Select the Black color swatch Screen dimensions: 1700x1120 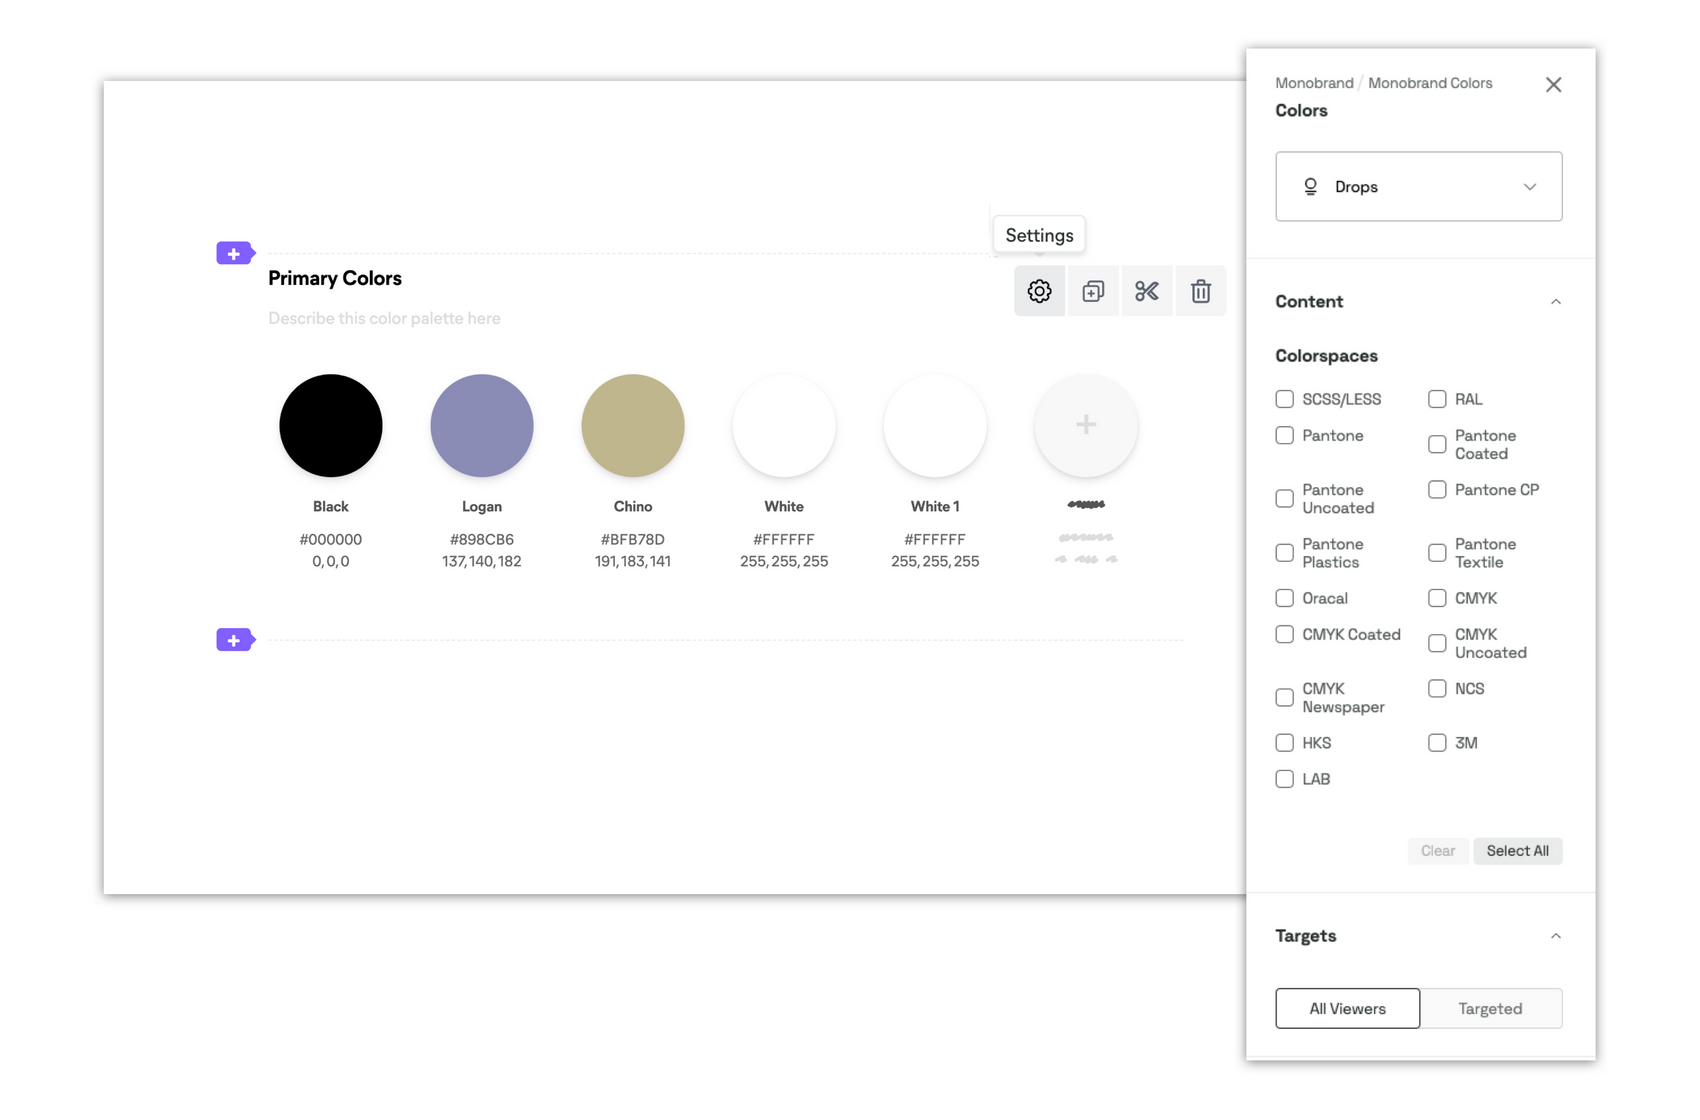point(331,425)
